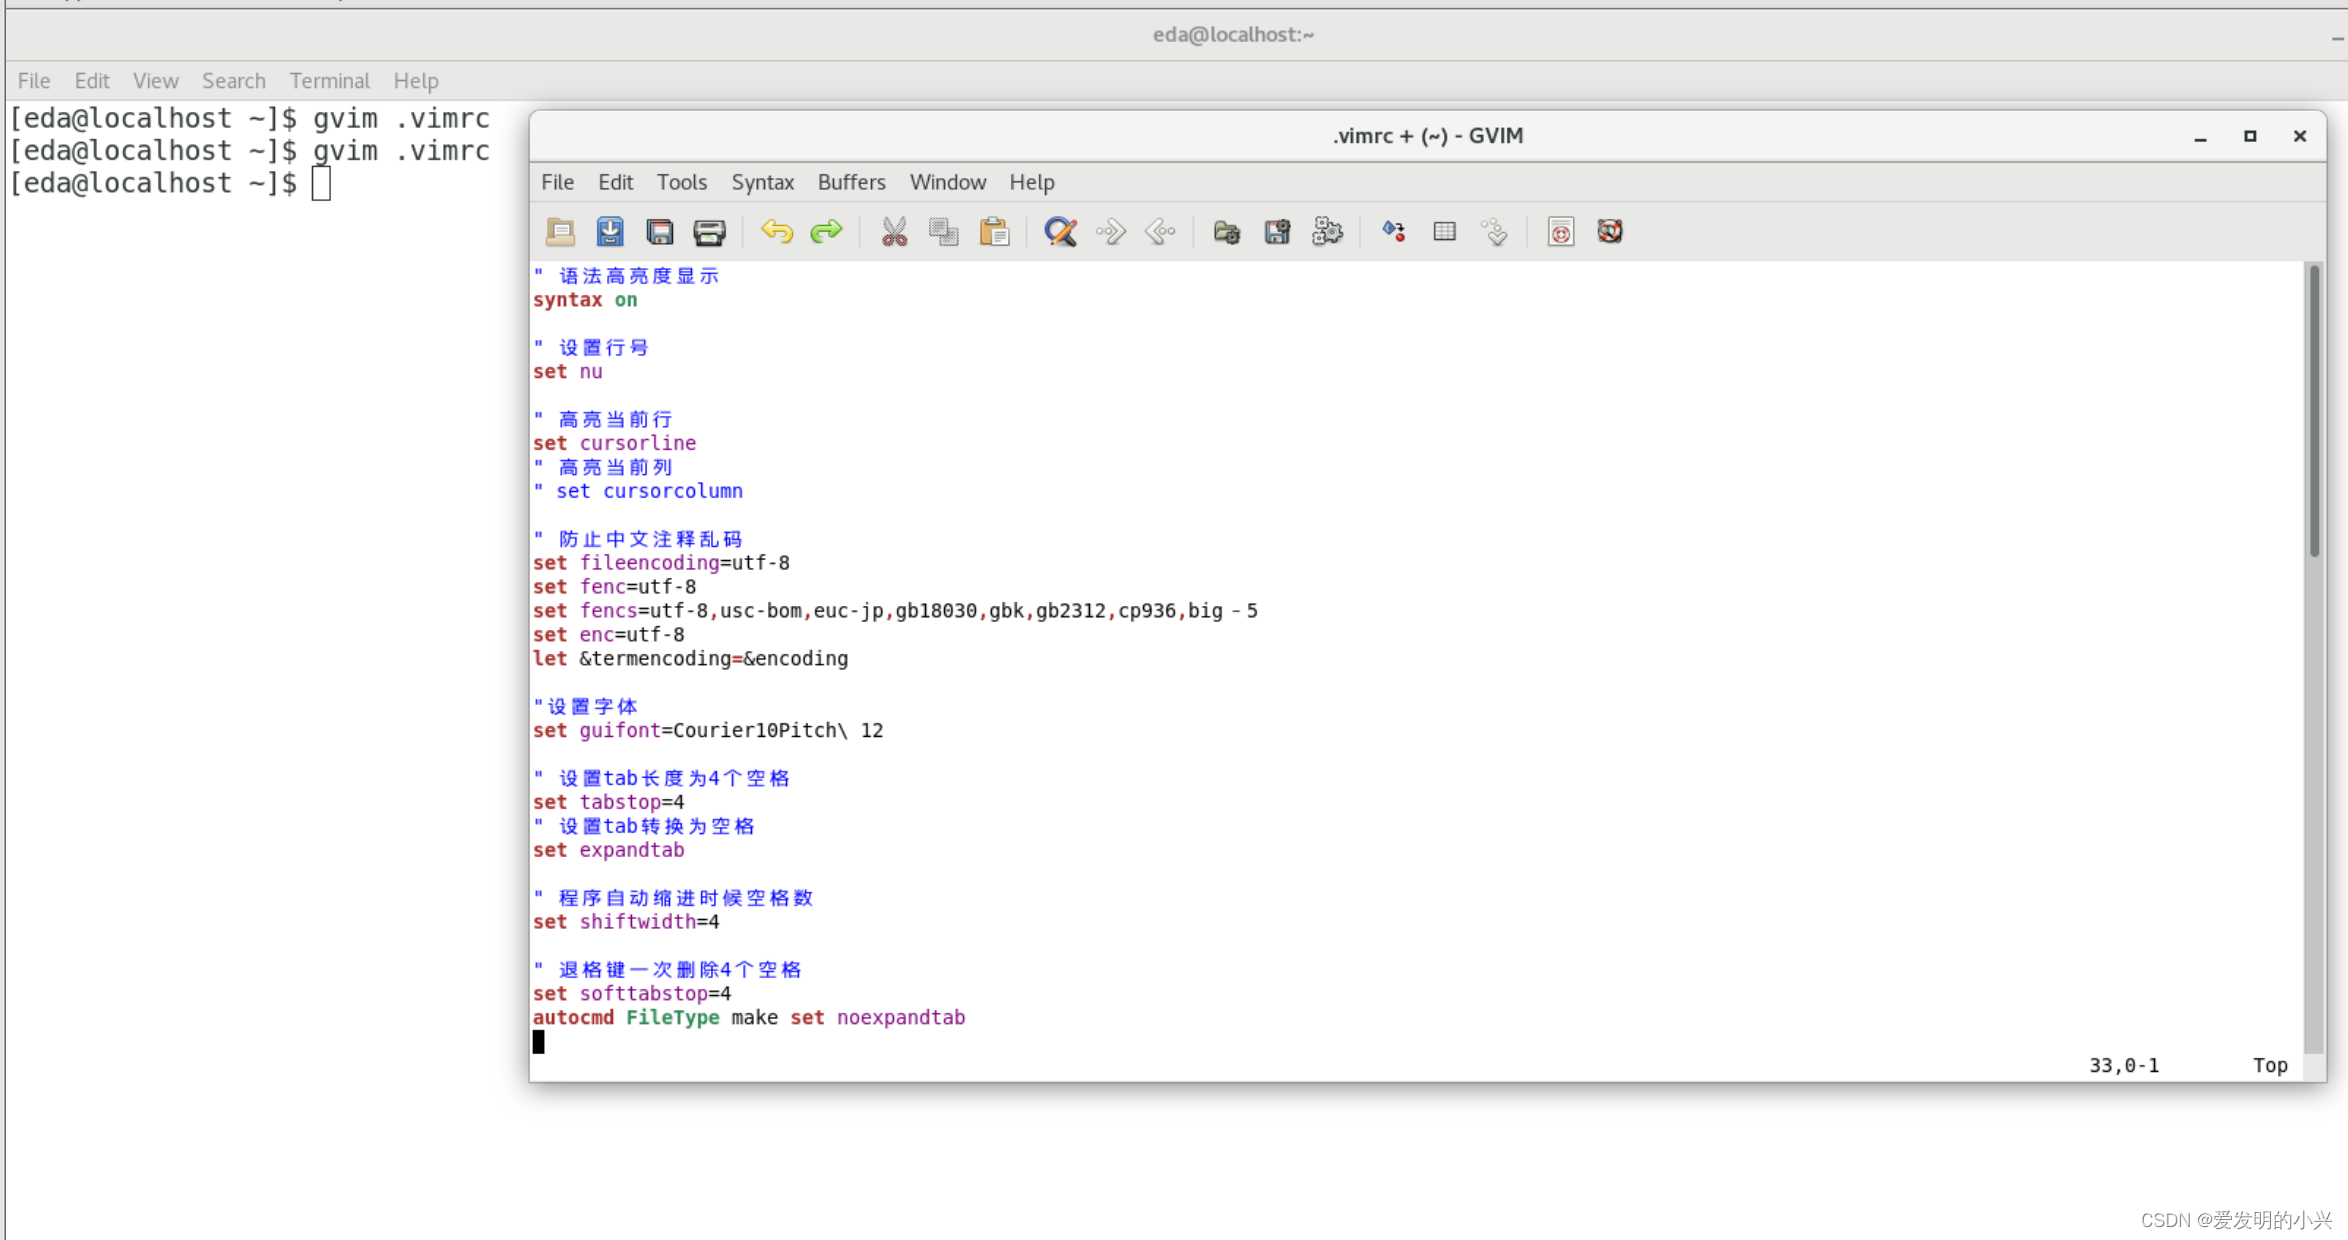Viewport: 2348px width, 1240px height.
Task: Click the '33,0-1' cursor position indicator
Action: coord(2123,1066)
